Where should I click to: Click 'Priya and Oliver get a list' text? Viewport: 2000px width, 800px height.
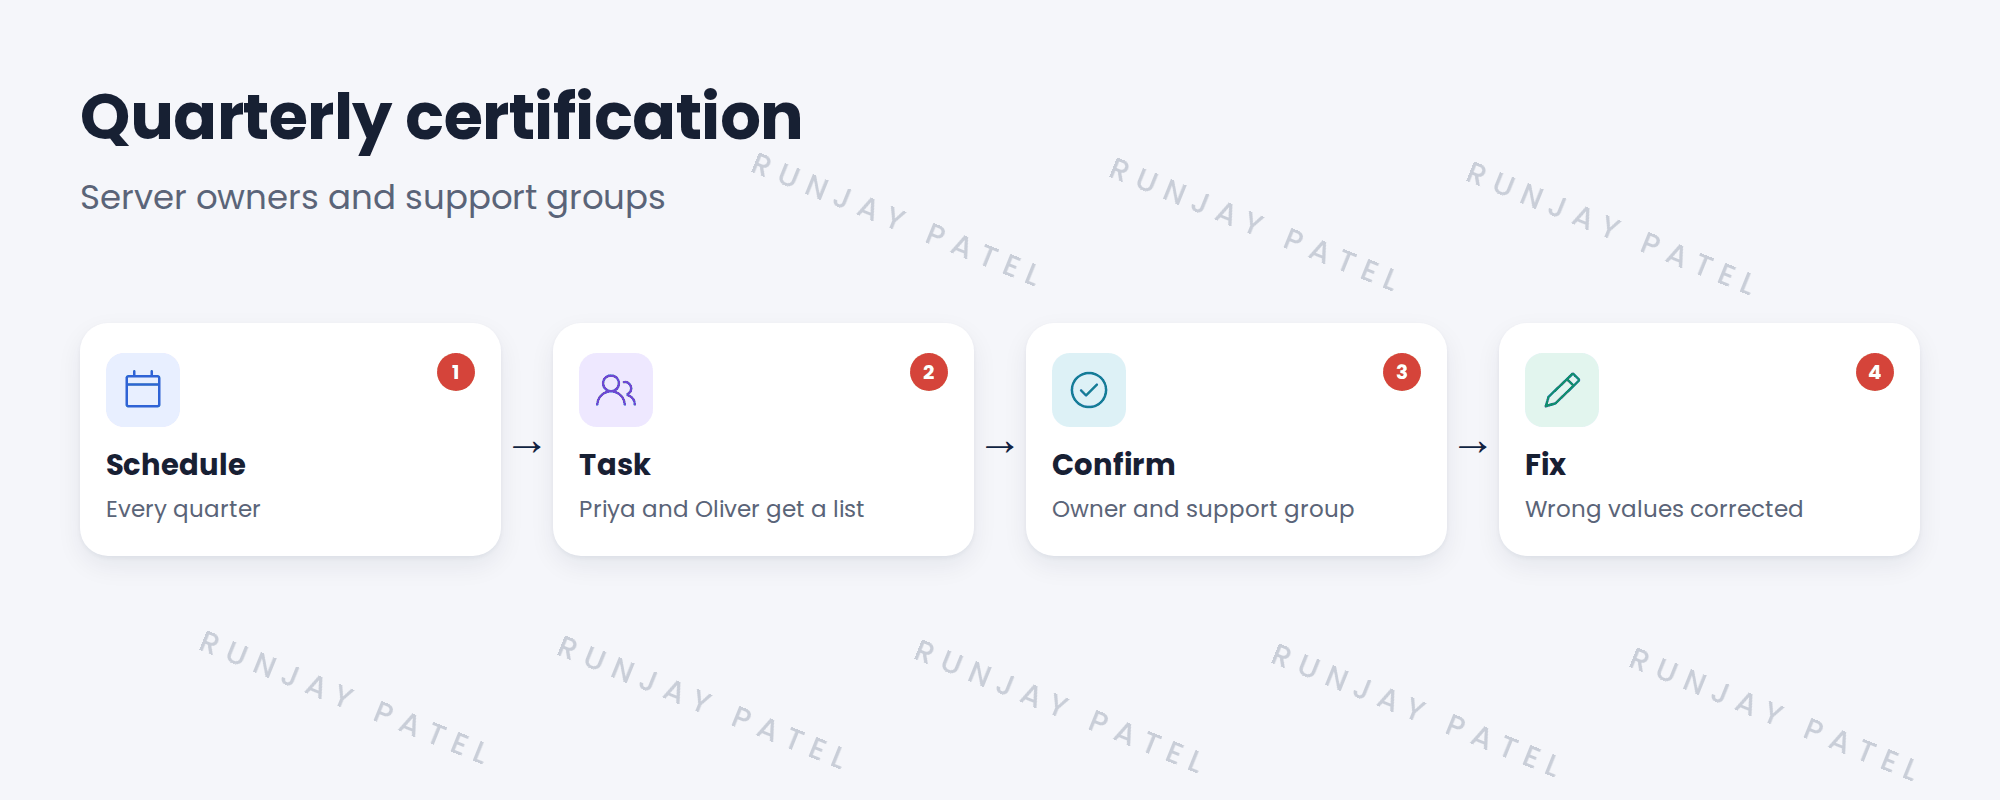(721, 509)
